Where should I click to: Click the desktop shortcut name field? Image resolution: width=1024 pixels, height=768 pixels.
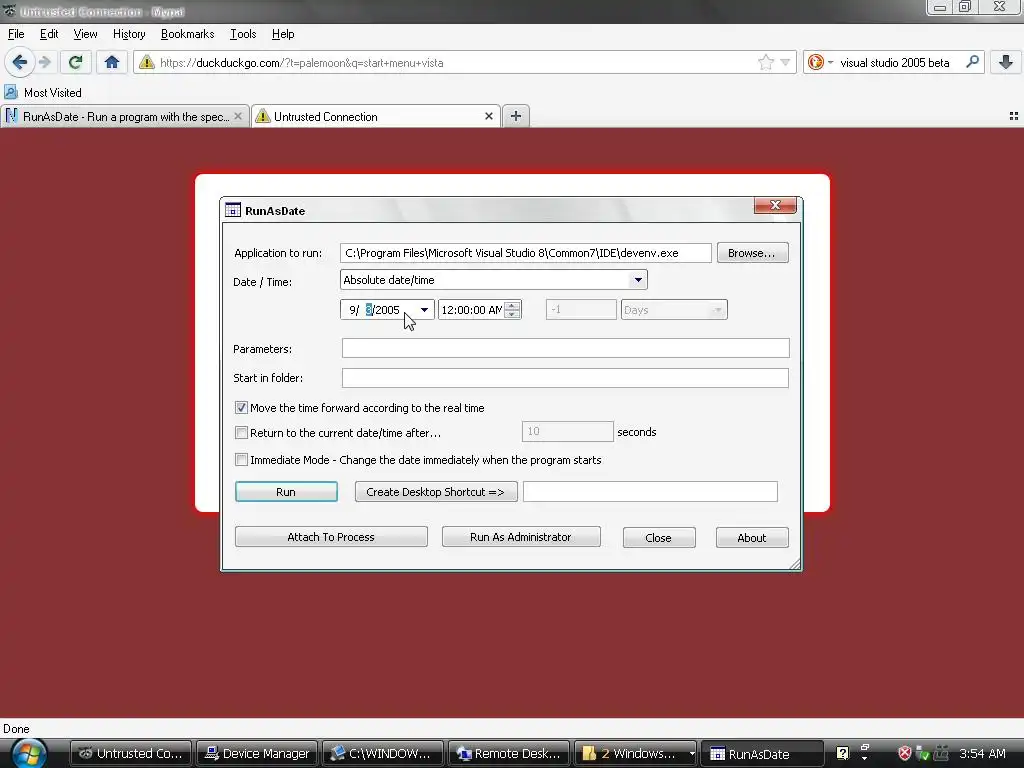tap(650, 492)
